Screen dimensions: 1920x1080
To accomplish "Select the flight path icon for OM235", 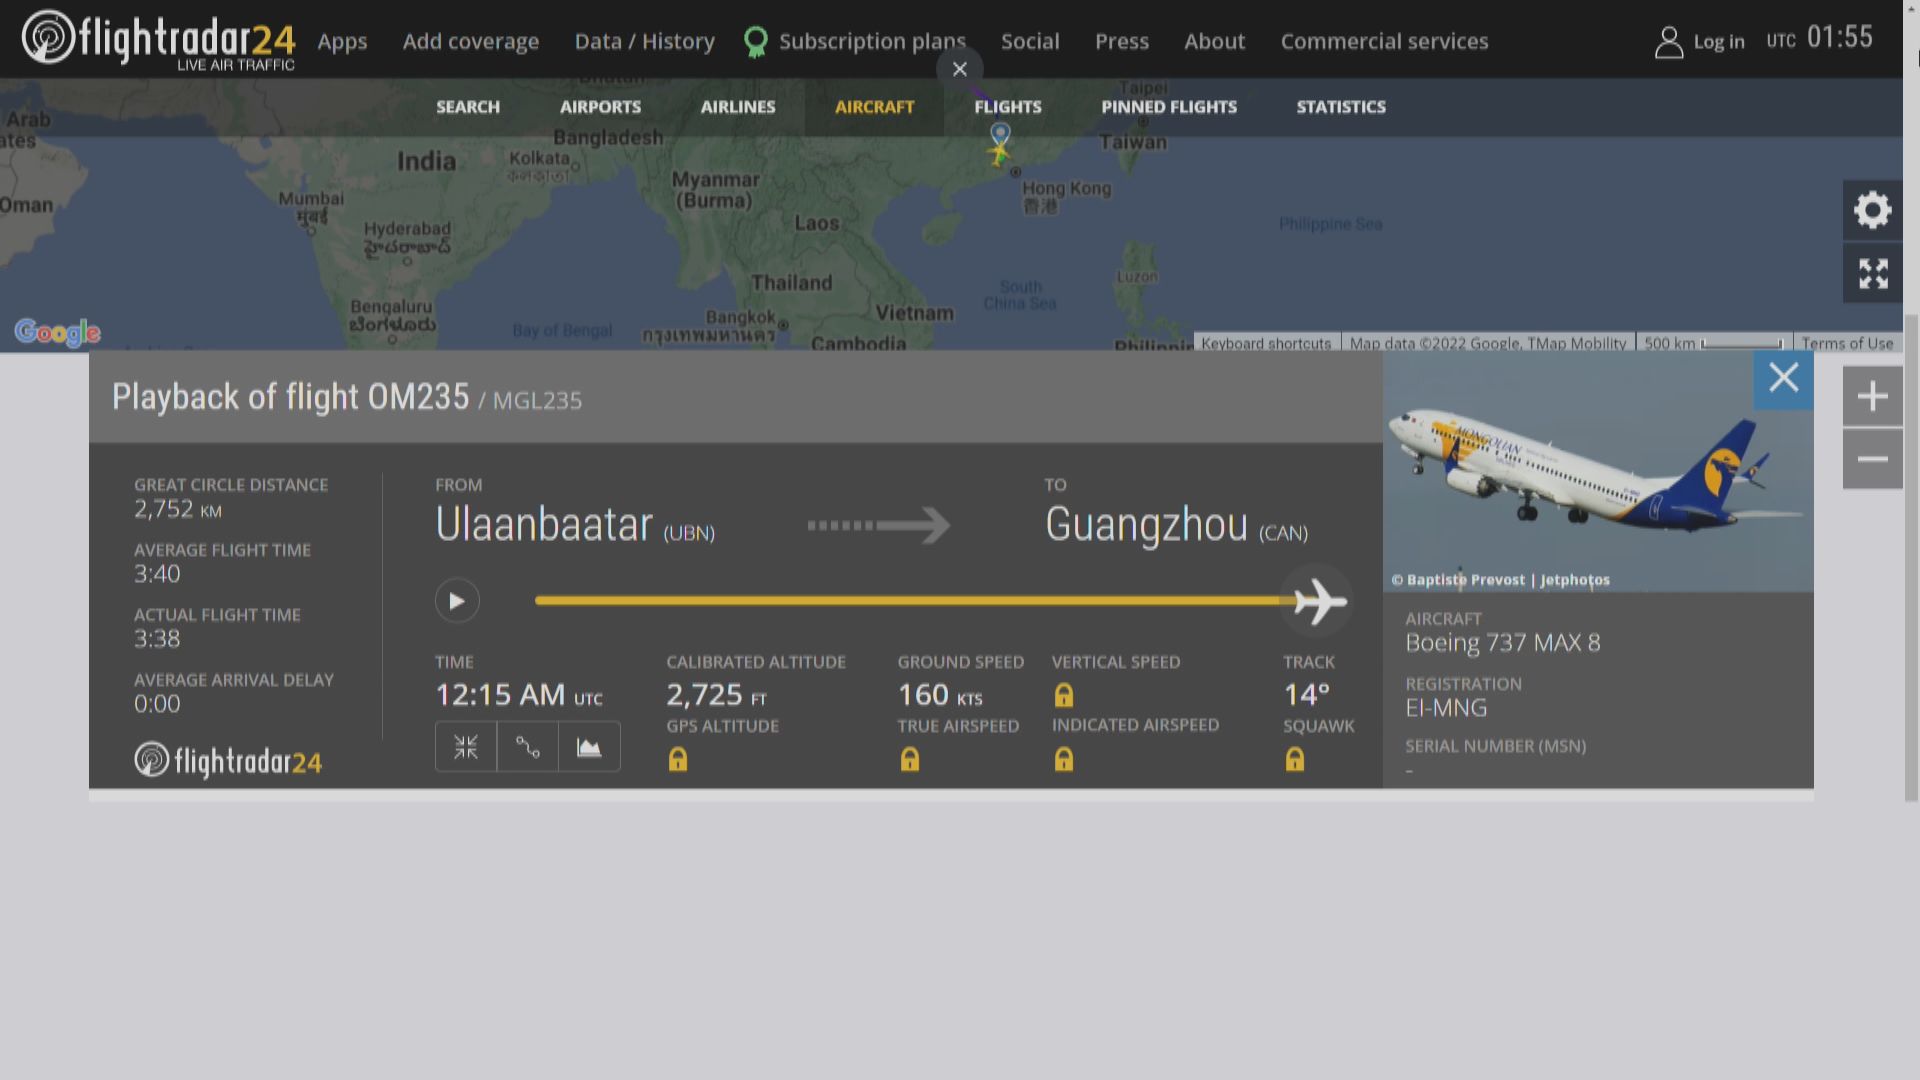I will point(527,748).
